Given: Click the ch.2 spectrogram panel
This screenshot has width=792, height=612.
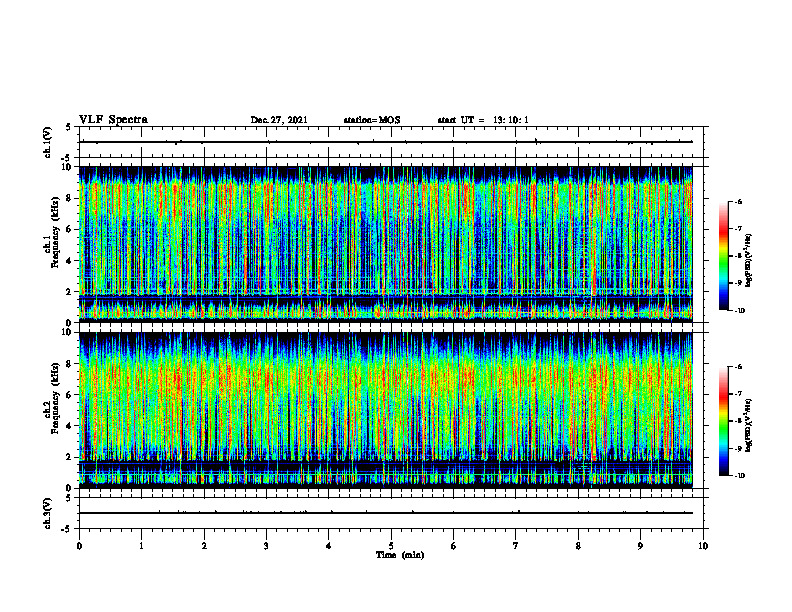Looking at the screenshot, I should click(385, 410).
